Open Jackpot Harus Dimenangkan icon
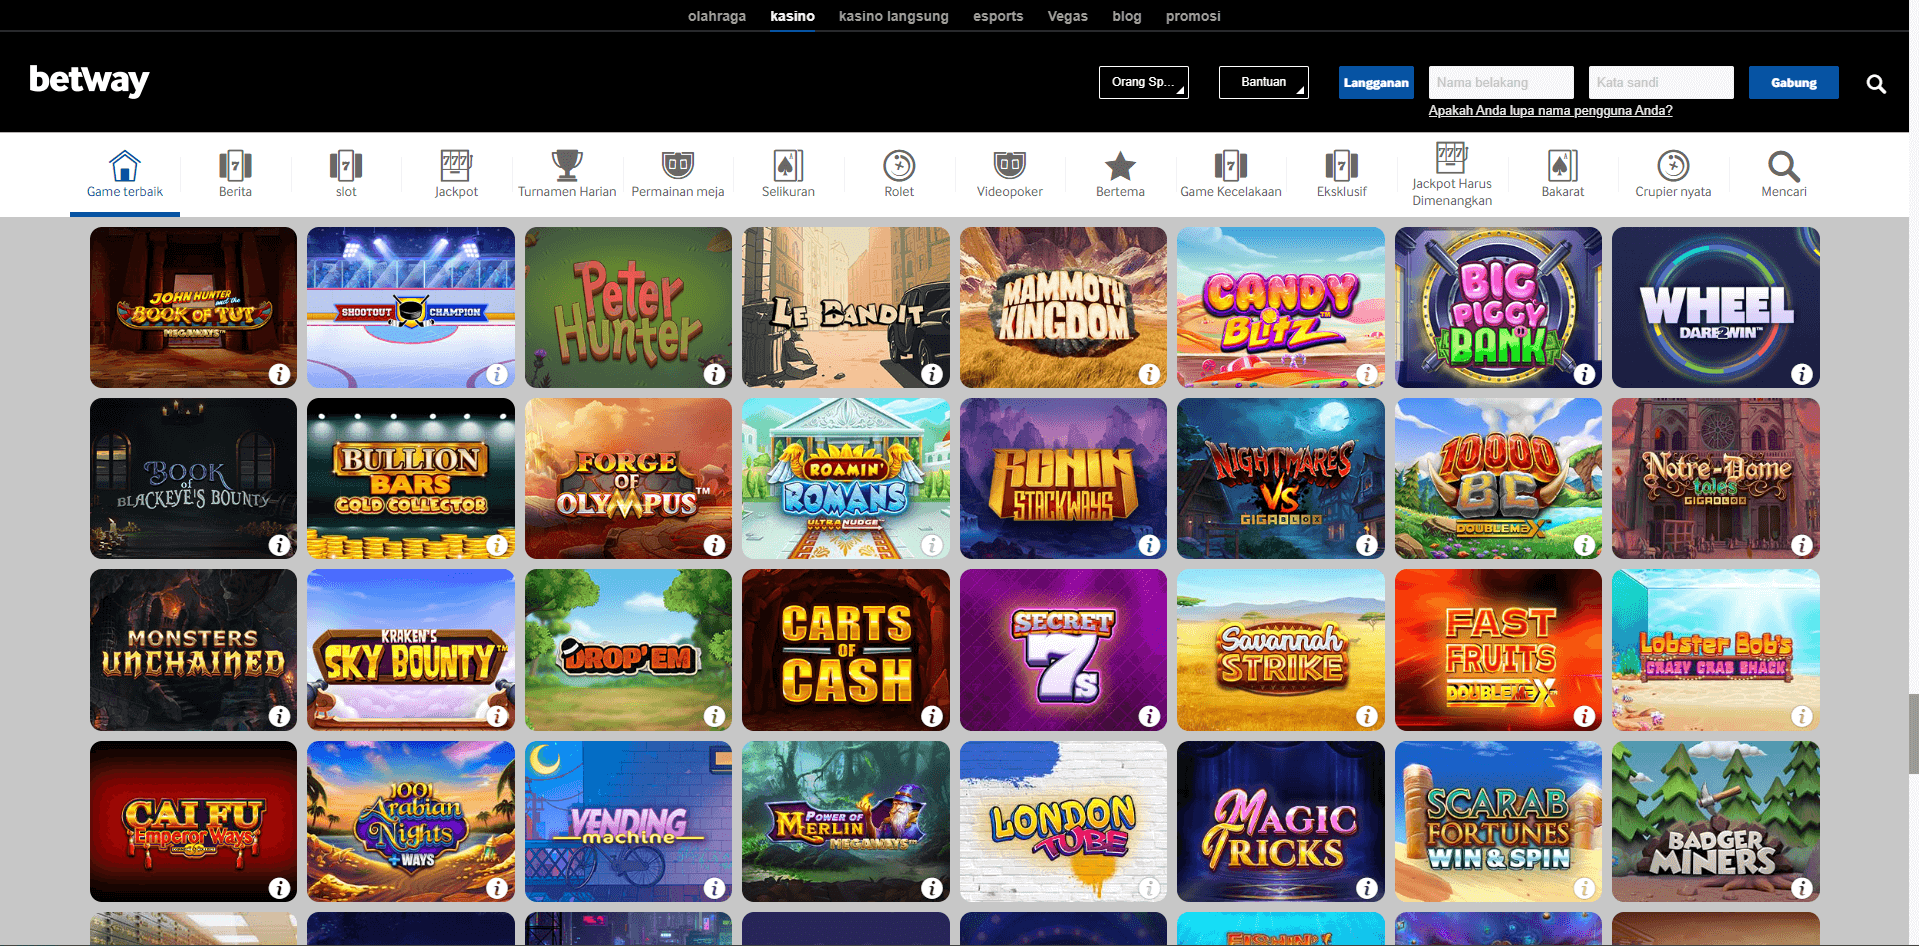The image size is (1919, 946). click(x=1452, y=157)
